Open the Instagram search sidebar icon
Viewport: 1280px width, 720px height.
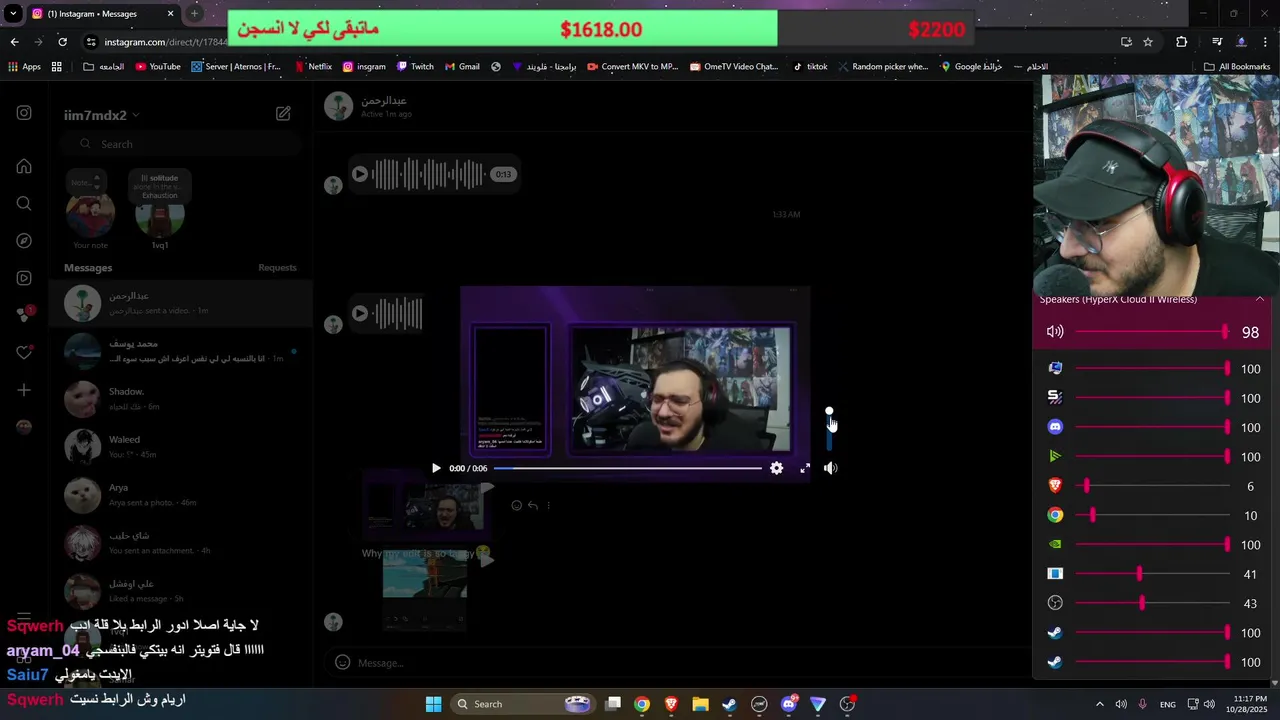pos(24,203)
